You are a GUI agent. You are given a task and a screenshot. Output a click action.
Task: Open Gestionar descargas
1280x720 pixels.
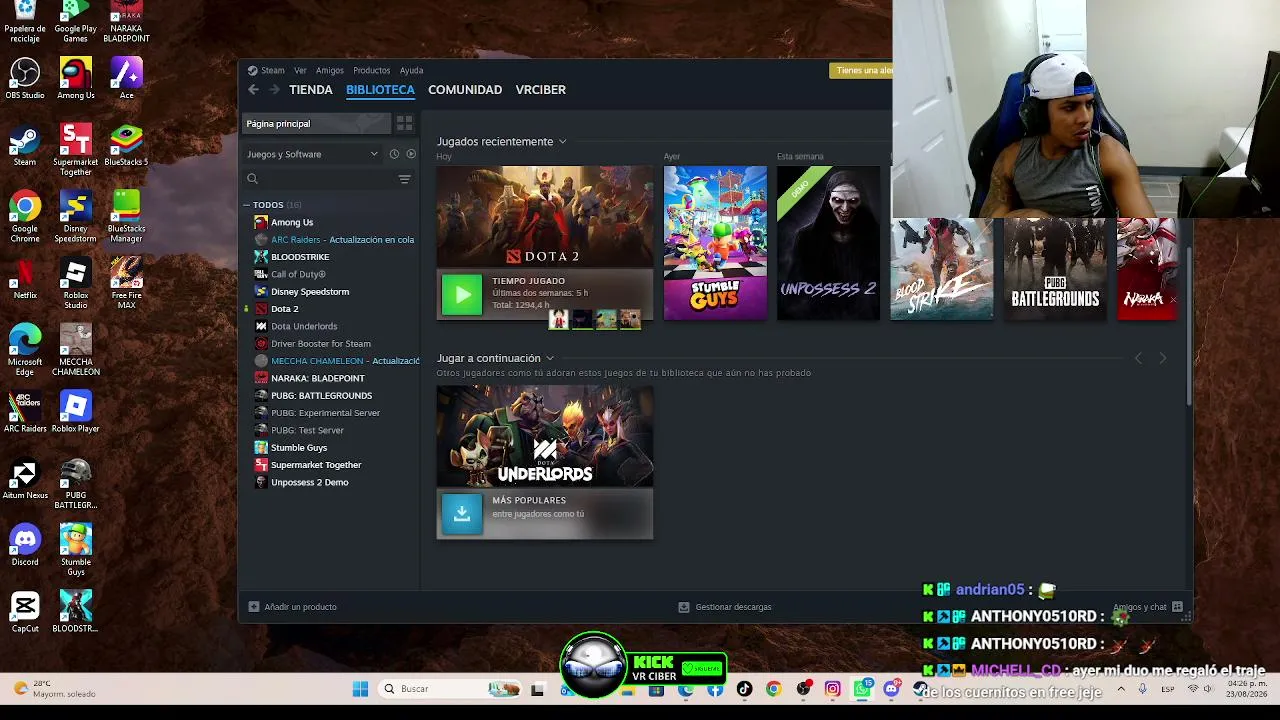(725, 607)
